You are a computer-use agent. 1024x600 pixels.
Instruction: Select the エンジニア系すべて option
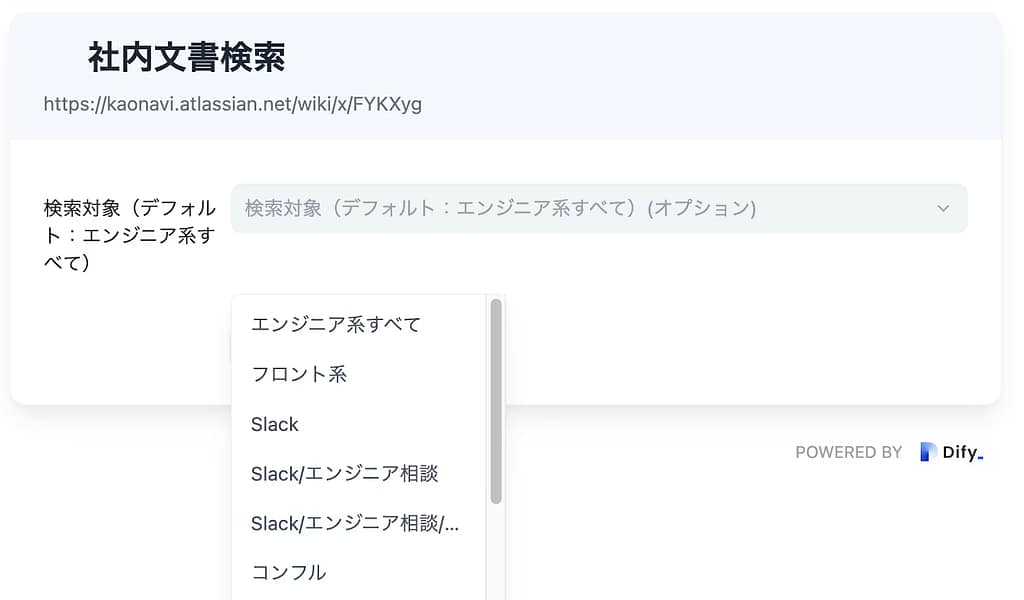click(336, 324)
